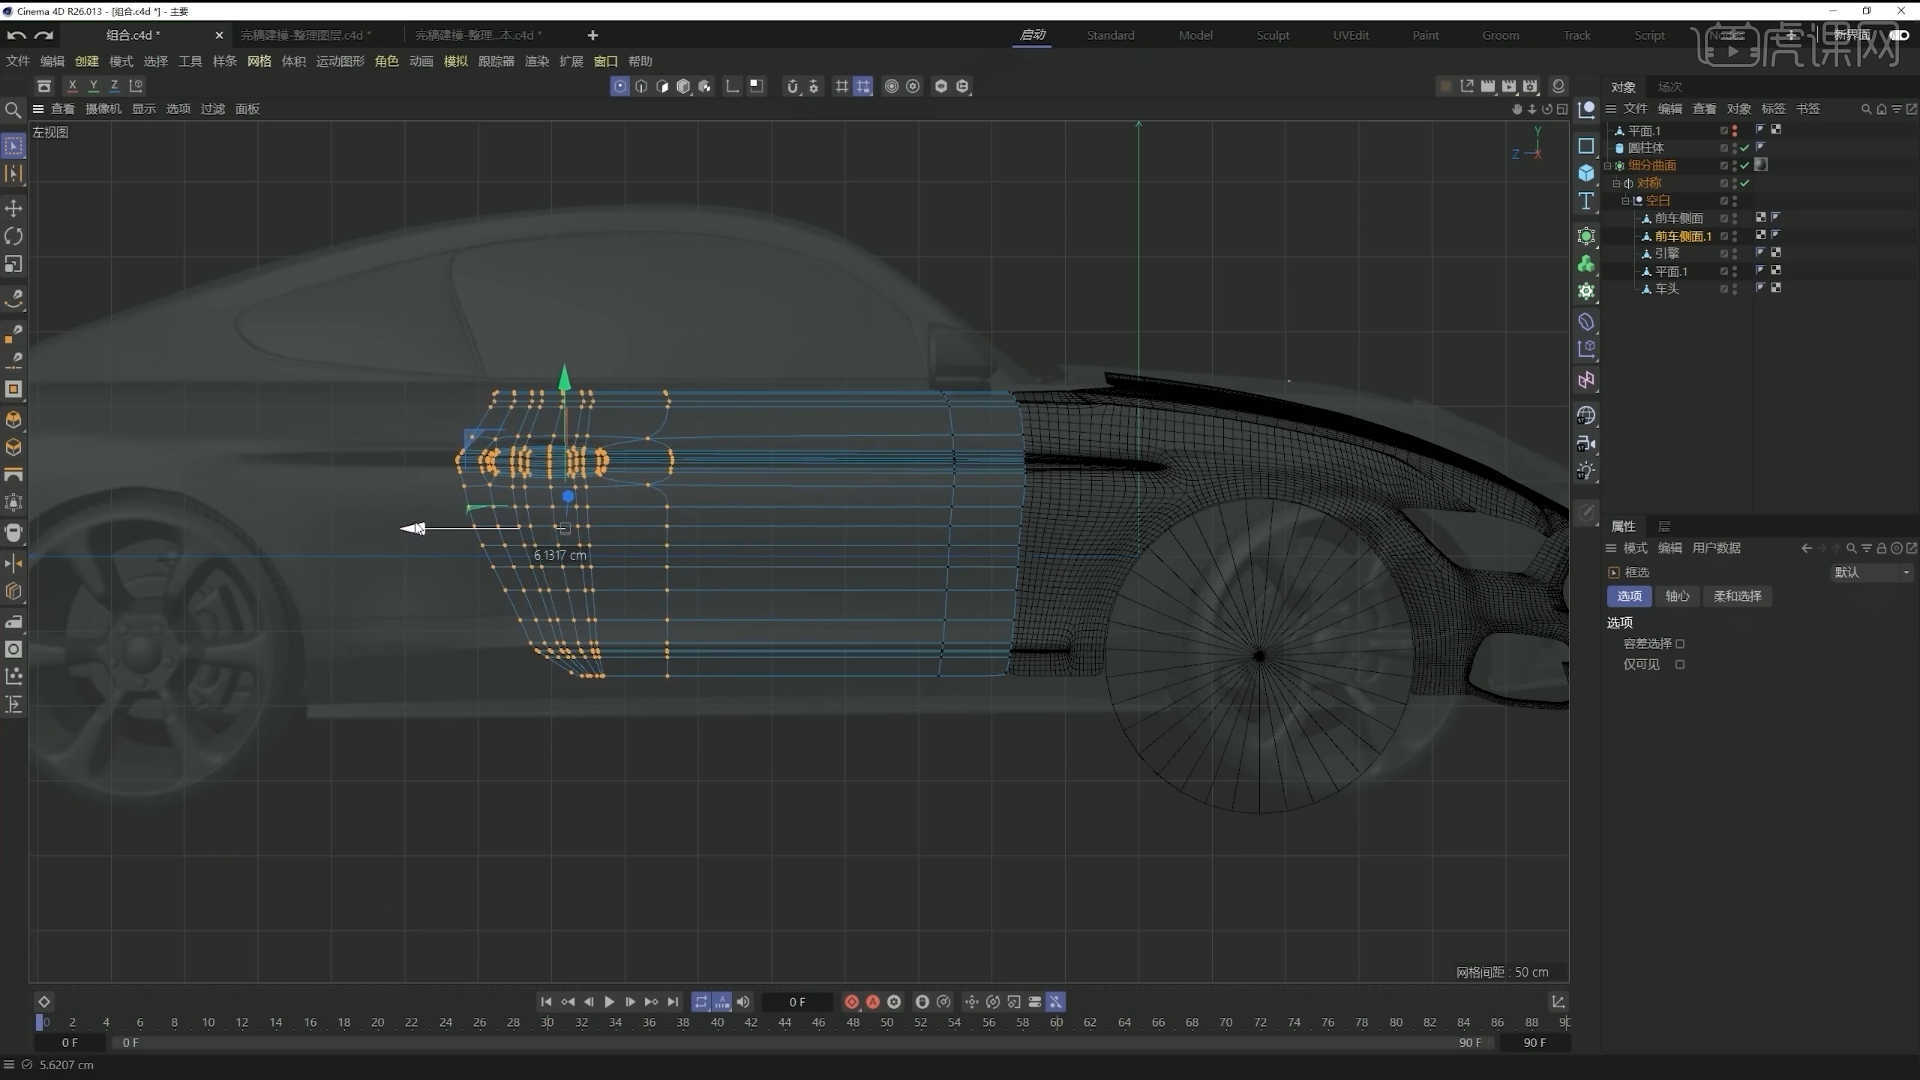This screenshot has width=1920, height=1080.
Task: Select the 车头 object
Action: click(x=1667, y=289)
